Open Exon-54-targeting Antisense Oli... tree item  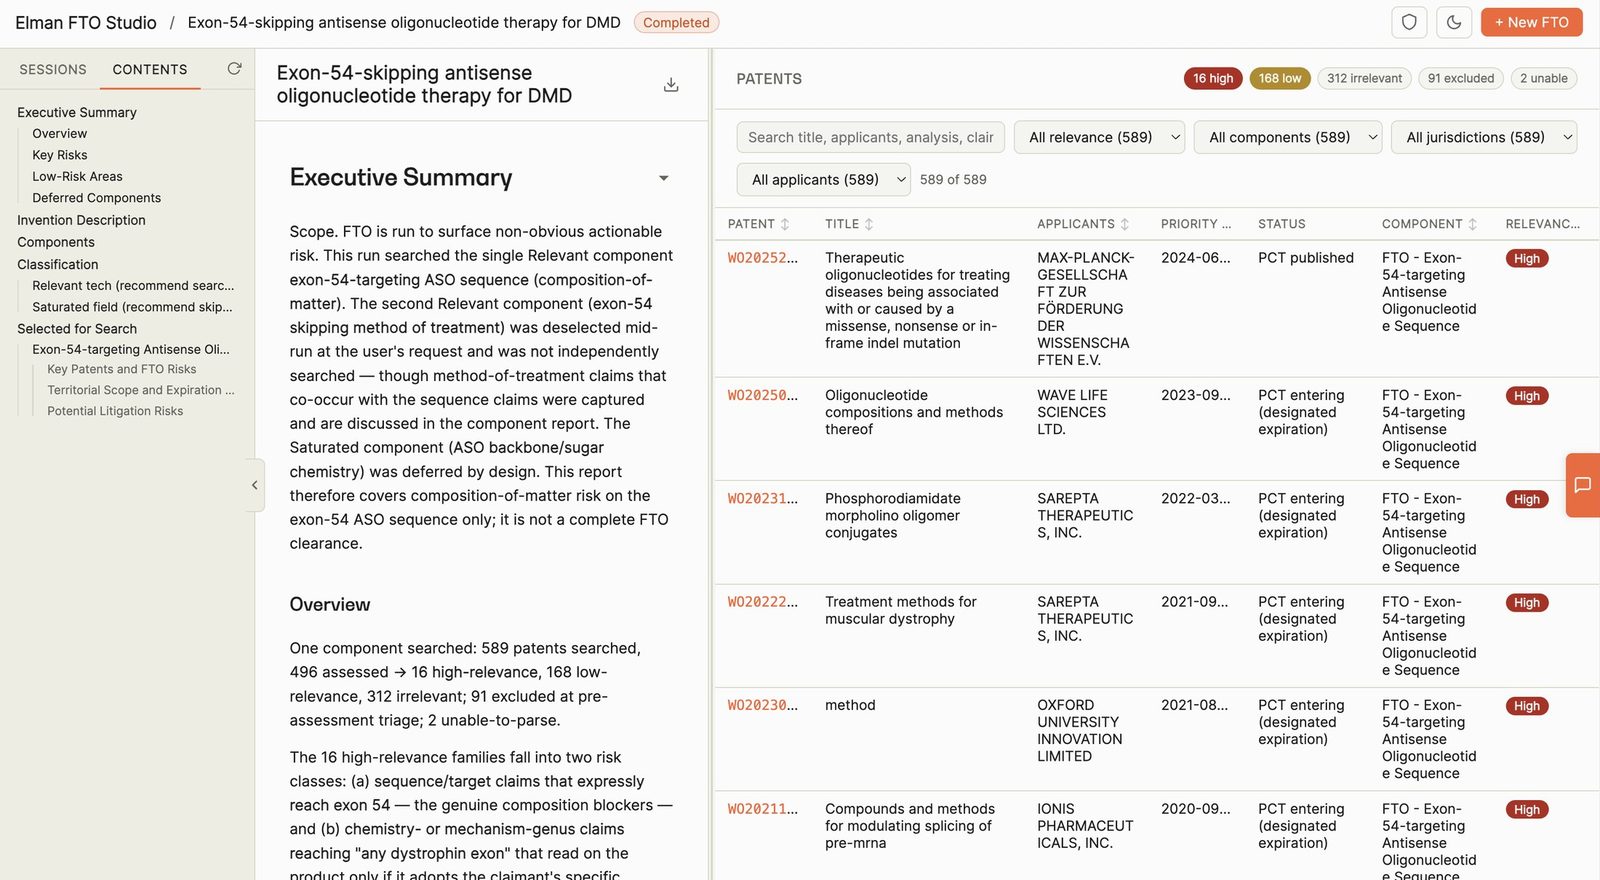pos(131,349)
